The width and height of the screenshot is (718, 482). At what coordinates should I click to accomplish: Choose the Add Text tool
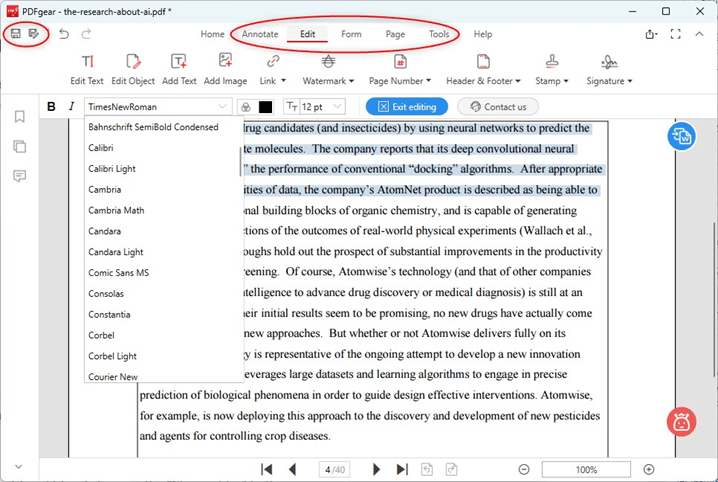click(179, 69)
